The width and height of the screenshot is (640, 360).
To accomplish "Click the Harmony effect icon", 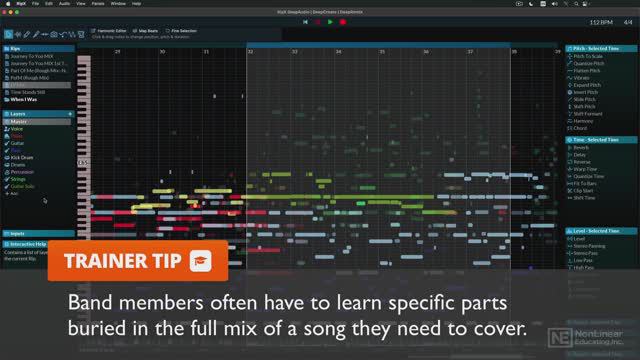I will pyautogui.click(x=570, y=121).
